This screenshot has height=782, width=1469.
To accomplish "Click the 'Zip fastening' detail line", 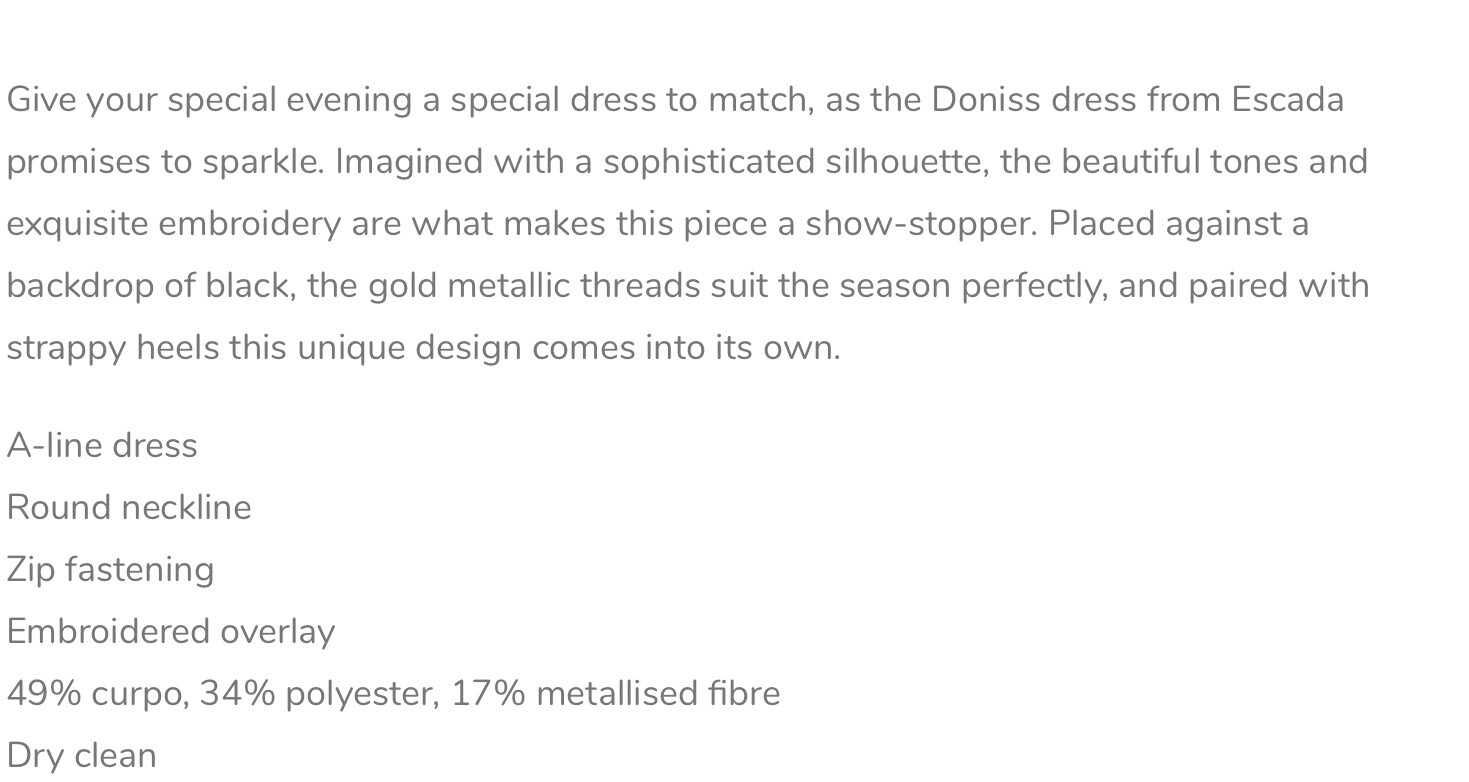I will click(x=110, y=570).
